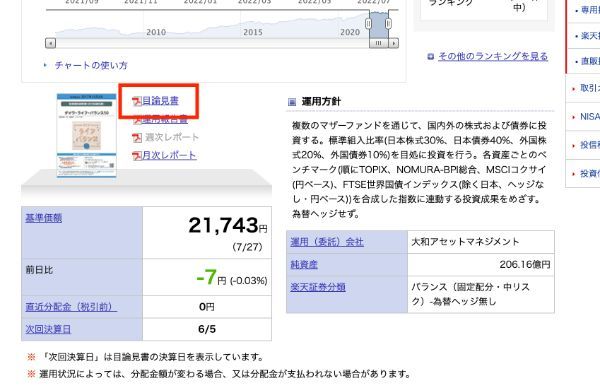Click the (7/27) price date
This screenshot has width=600, height=388.
point(248,247)
